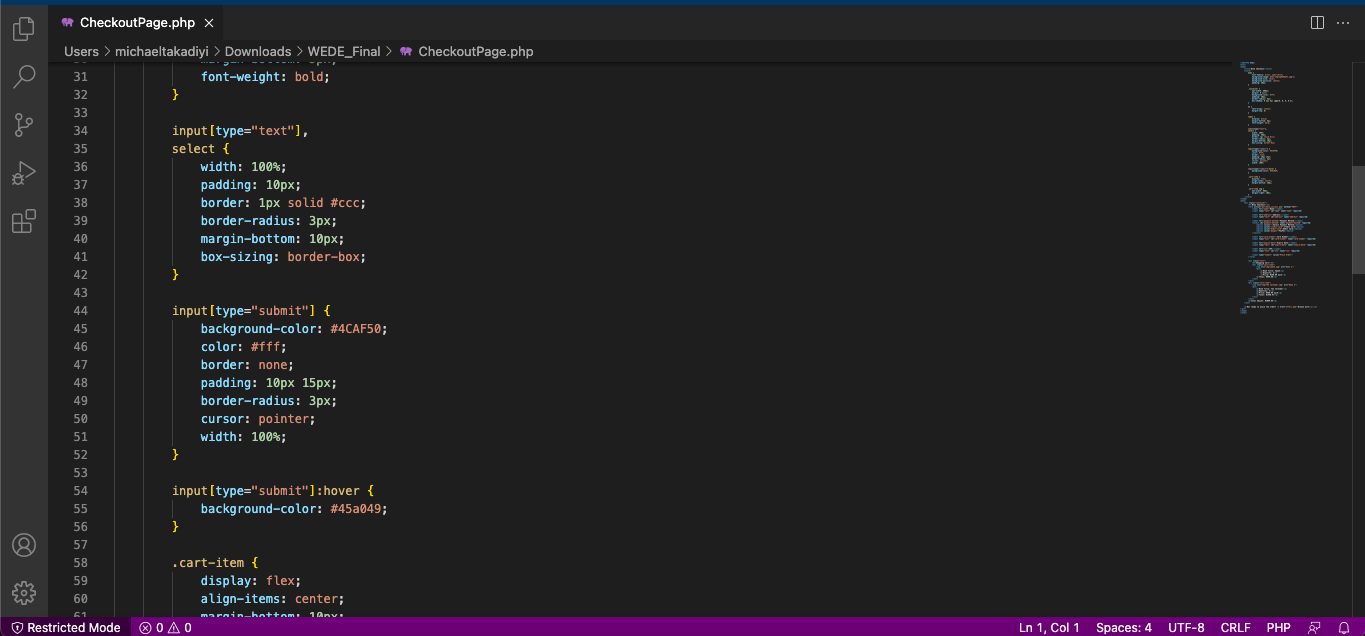The image size is (1365, 636).
Task: Open the Source Control panel icon
Action: click(x=23, y=125)
